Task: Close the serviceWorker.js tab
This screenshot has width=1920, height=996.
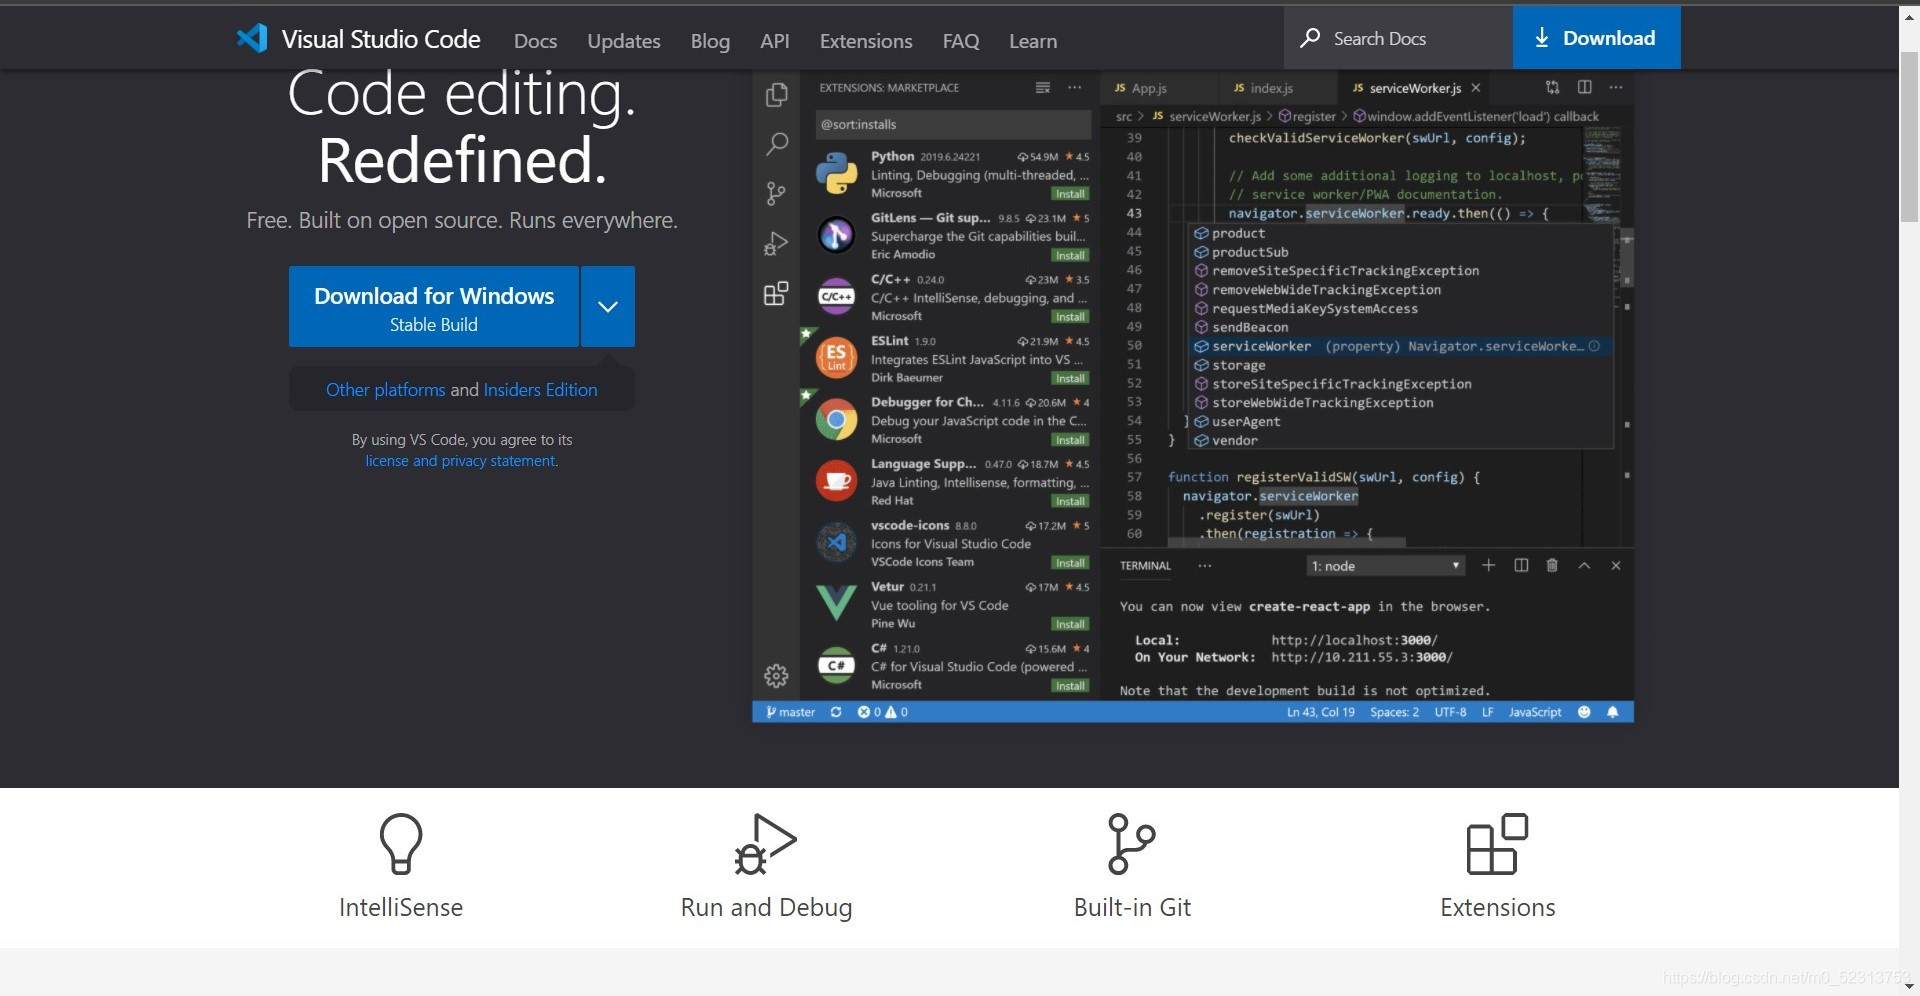Action: pos(1476,88)
